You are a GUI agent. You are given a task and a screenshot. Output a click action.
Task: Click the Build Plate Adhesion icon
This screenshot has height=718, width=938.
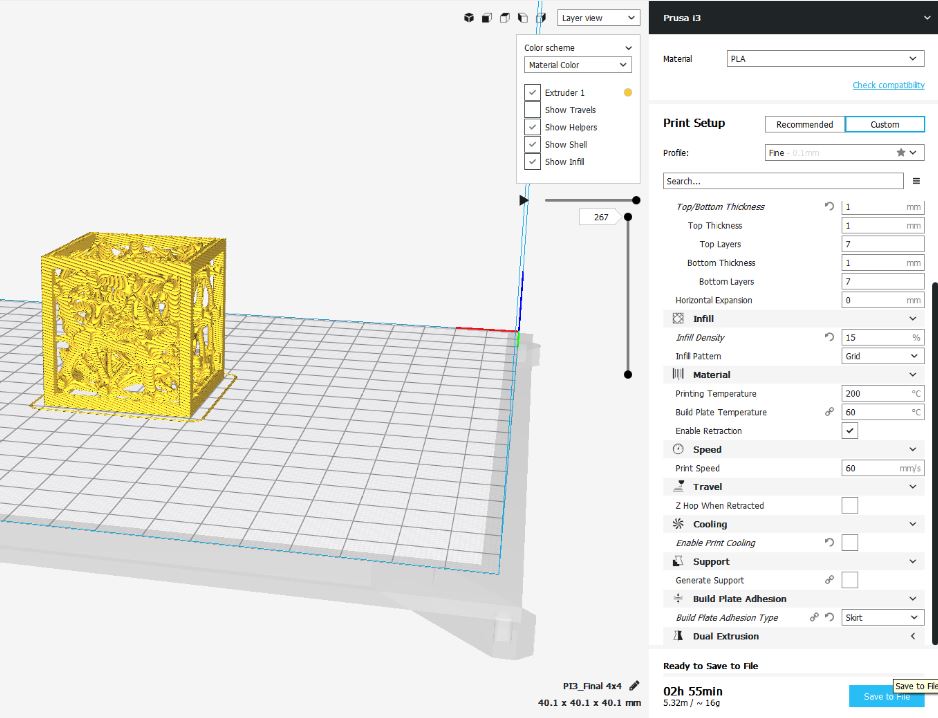click(678, 598)
